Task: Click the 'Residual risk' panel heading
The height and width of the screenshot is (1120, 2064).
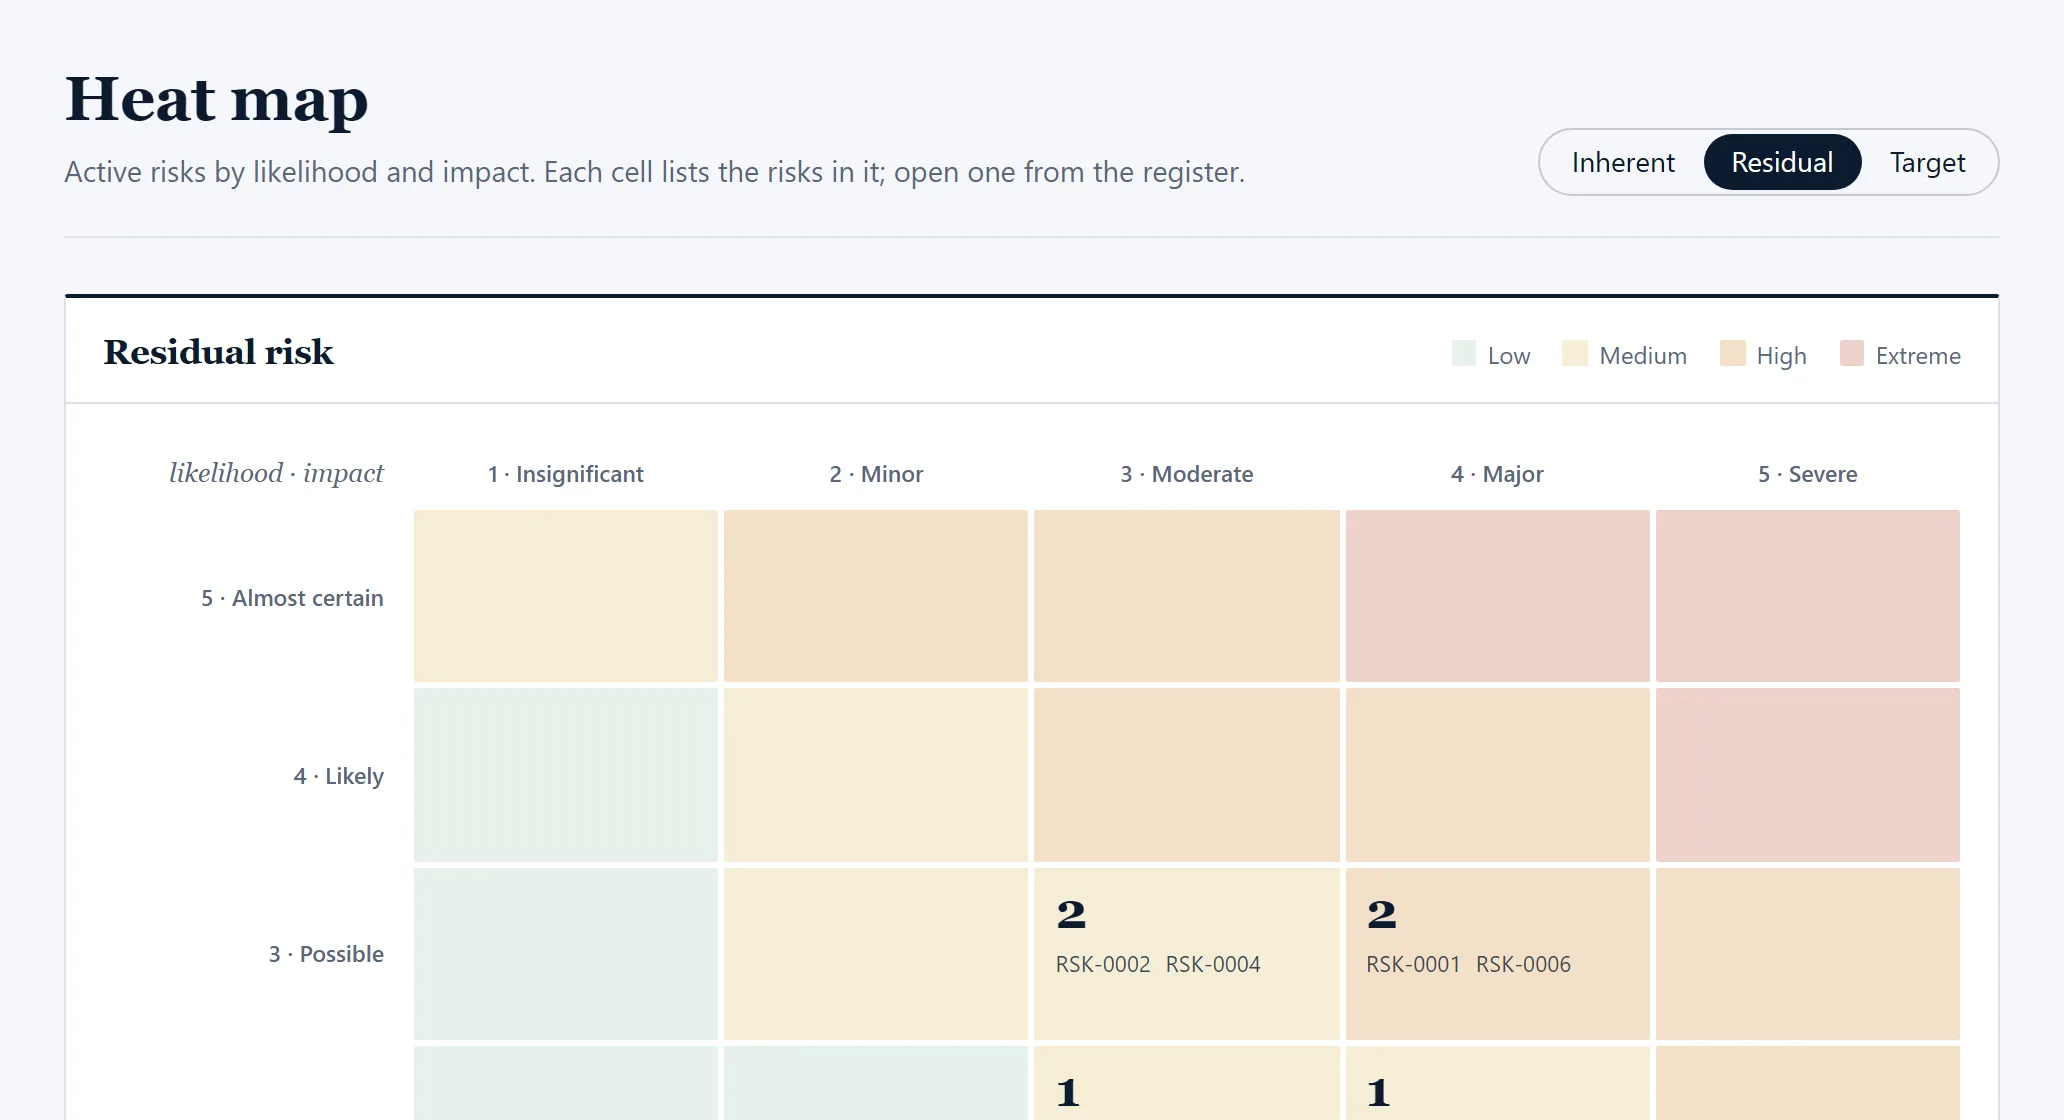Action: 218,352
